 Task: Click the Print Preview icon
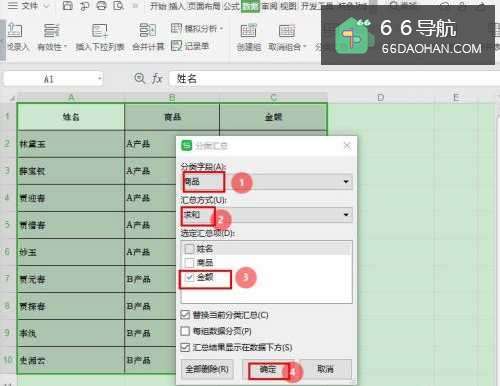118,6
